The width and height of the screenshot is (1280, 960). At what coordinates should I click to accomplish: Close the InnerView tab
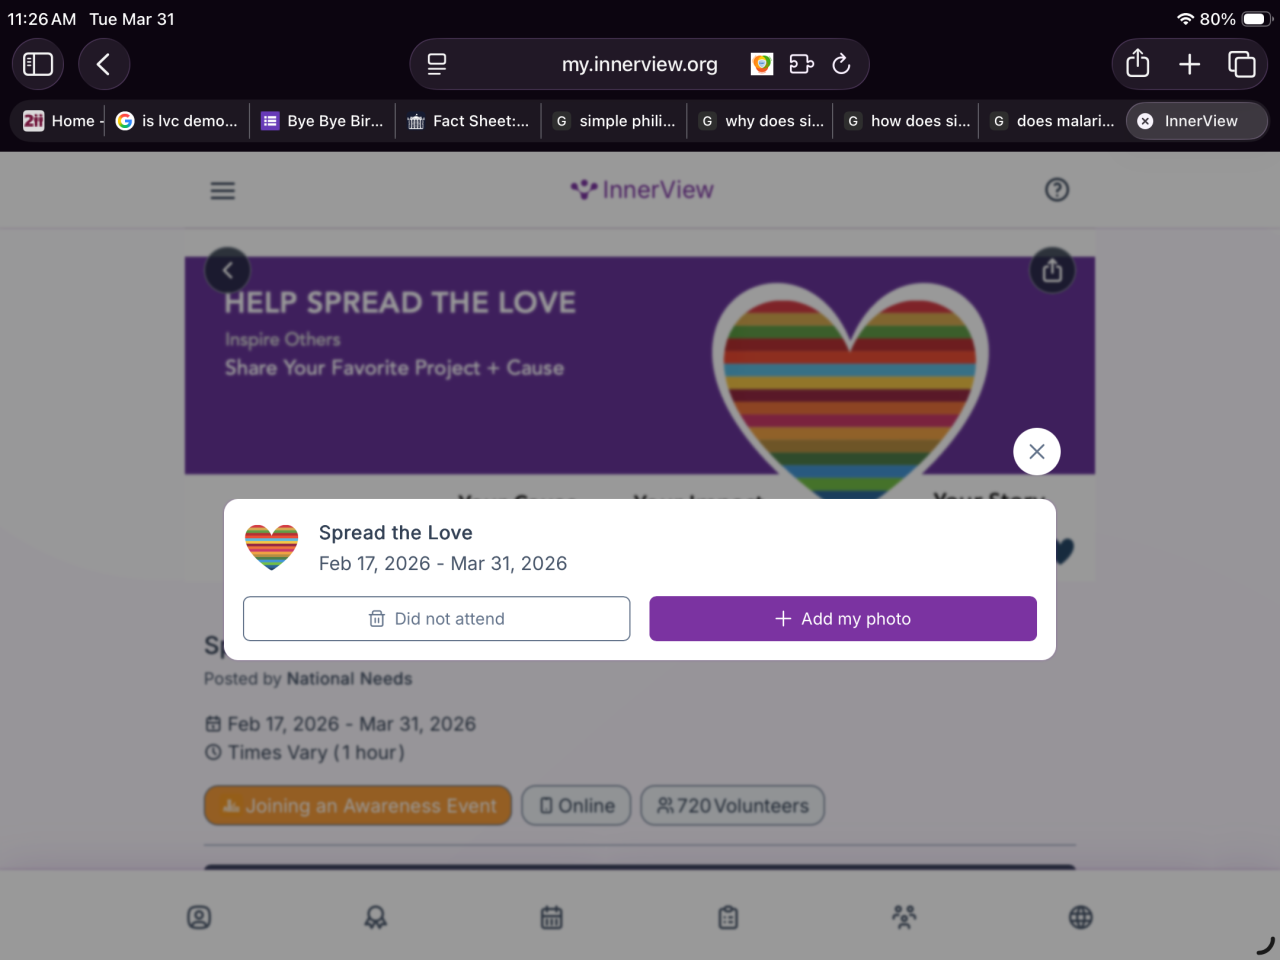1145,121
